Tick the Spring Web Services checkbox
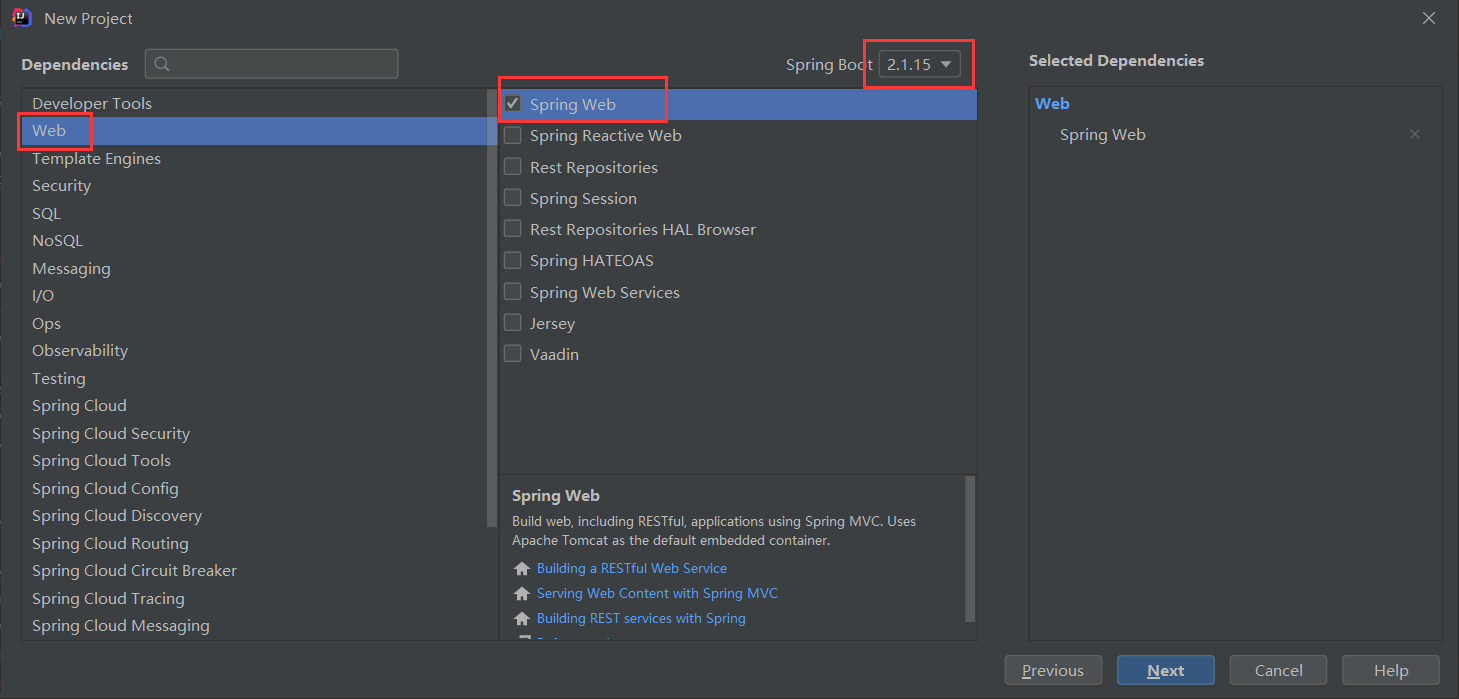The height and width of the screenshot is (699, 1459). (513, 291)
